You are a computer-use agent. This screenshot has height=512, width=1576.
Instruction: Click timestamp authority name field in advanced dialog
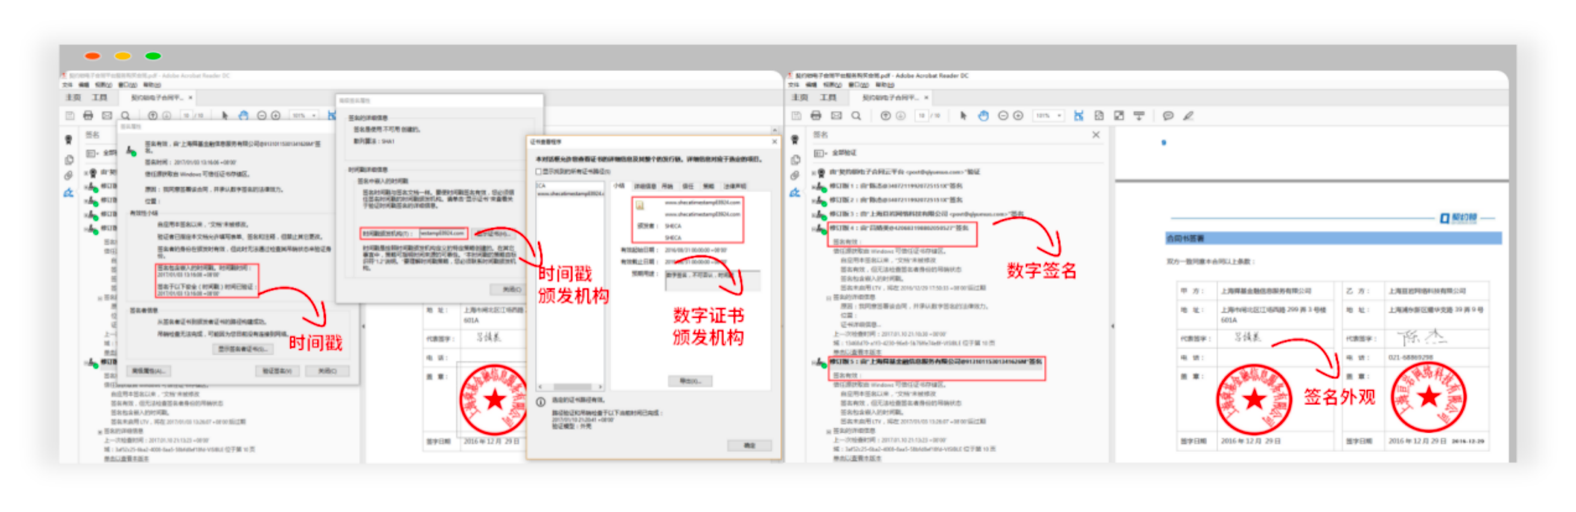(443, 233)
